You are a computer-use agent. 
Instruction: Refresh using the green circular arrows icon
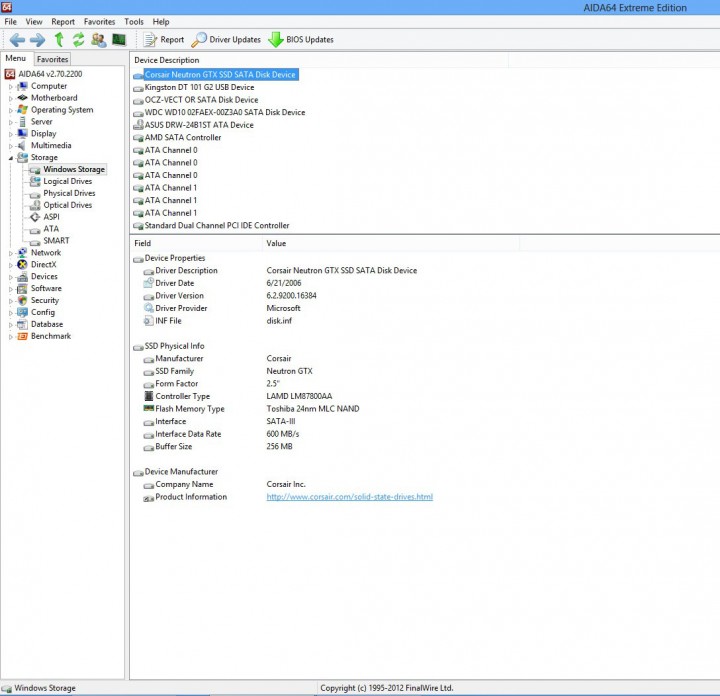click(x=79, y=40)
